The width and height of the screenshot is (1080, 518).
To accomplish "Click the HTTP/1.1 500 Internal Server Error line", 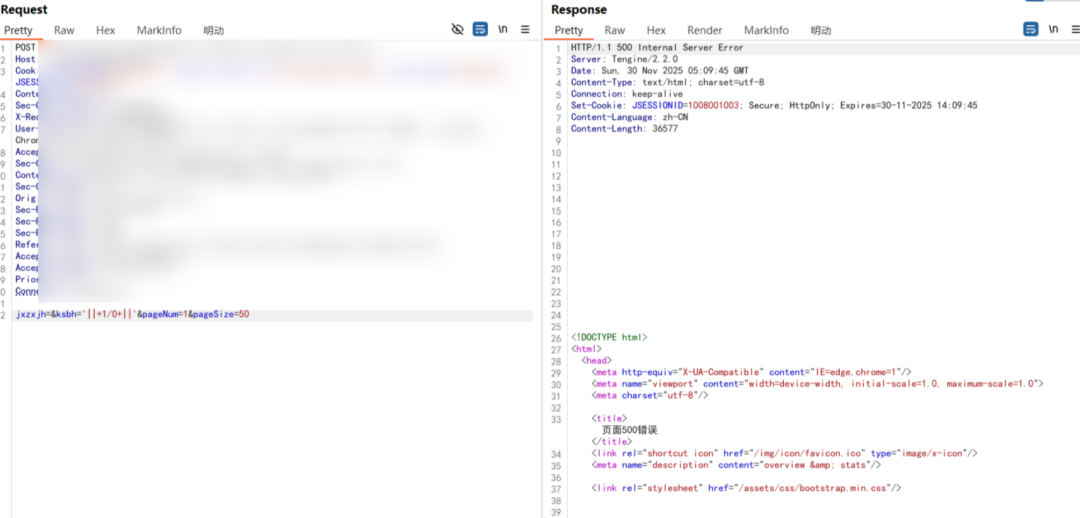I will click(x=657, y=47).
